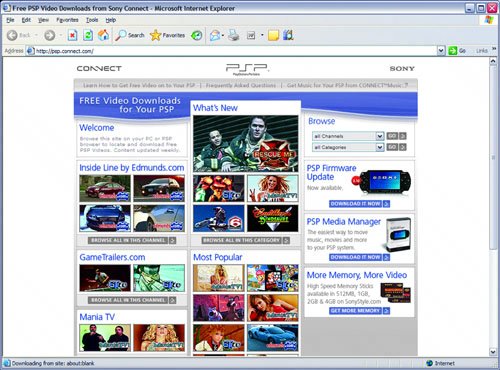The width and height of the screenshot is (500, 370).
Task: Click the Refresh page toolbar icon
Action: point(88,35)
